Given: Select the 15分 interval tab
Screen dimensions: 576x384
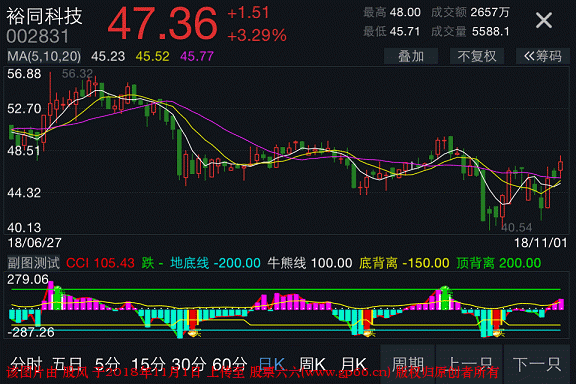Looking at the screenshot, I should pyautogui.click(x=148, y=365).
